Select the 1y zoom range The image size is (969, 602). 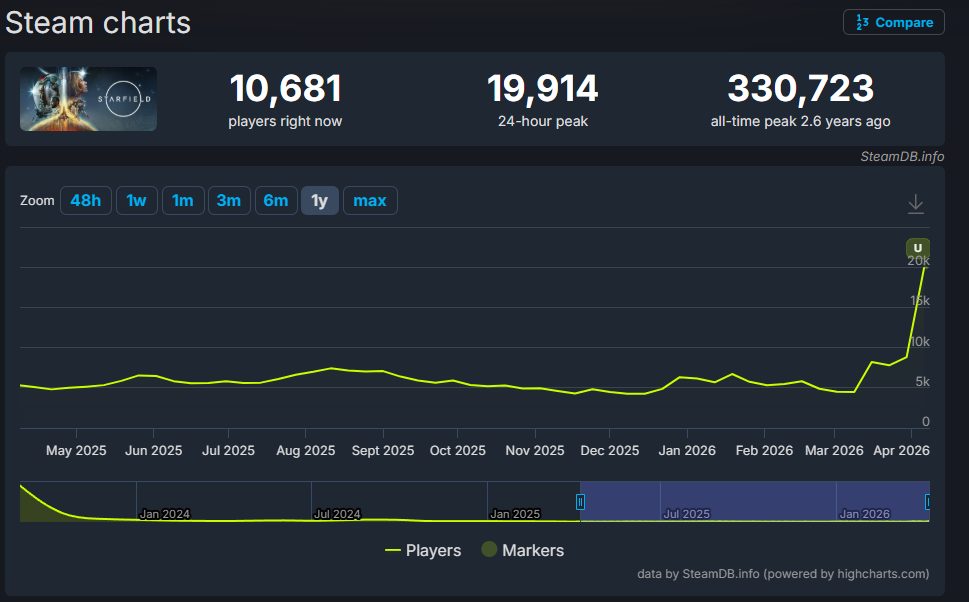point(319,200)
